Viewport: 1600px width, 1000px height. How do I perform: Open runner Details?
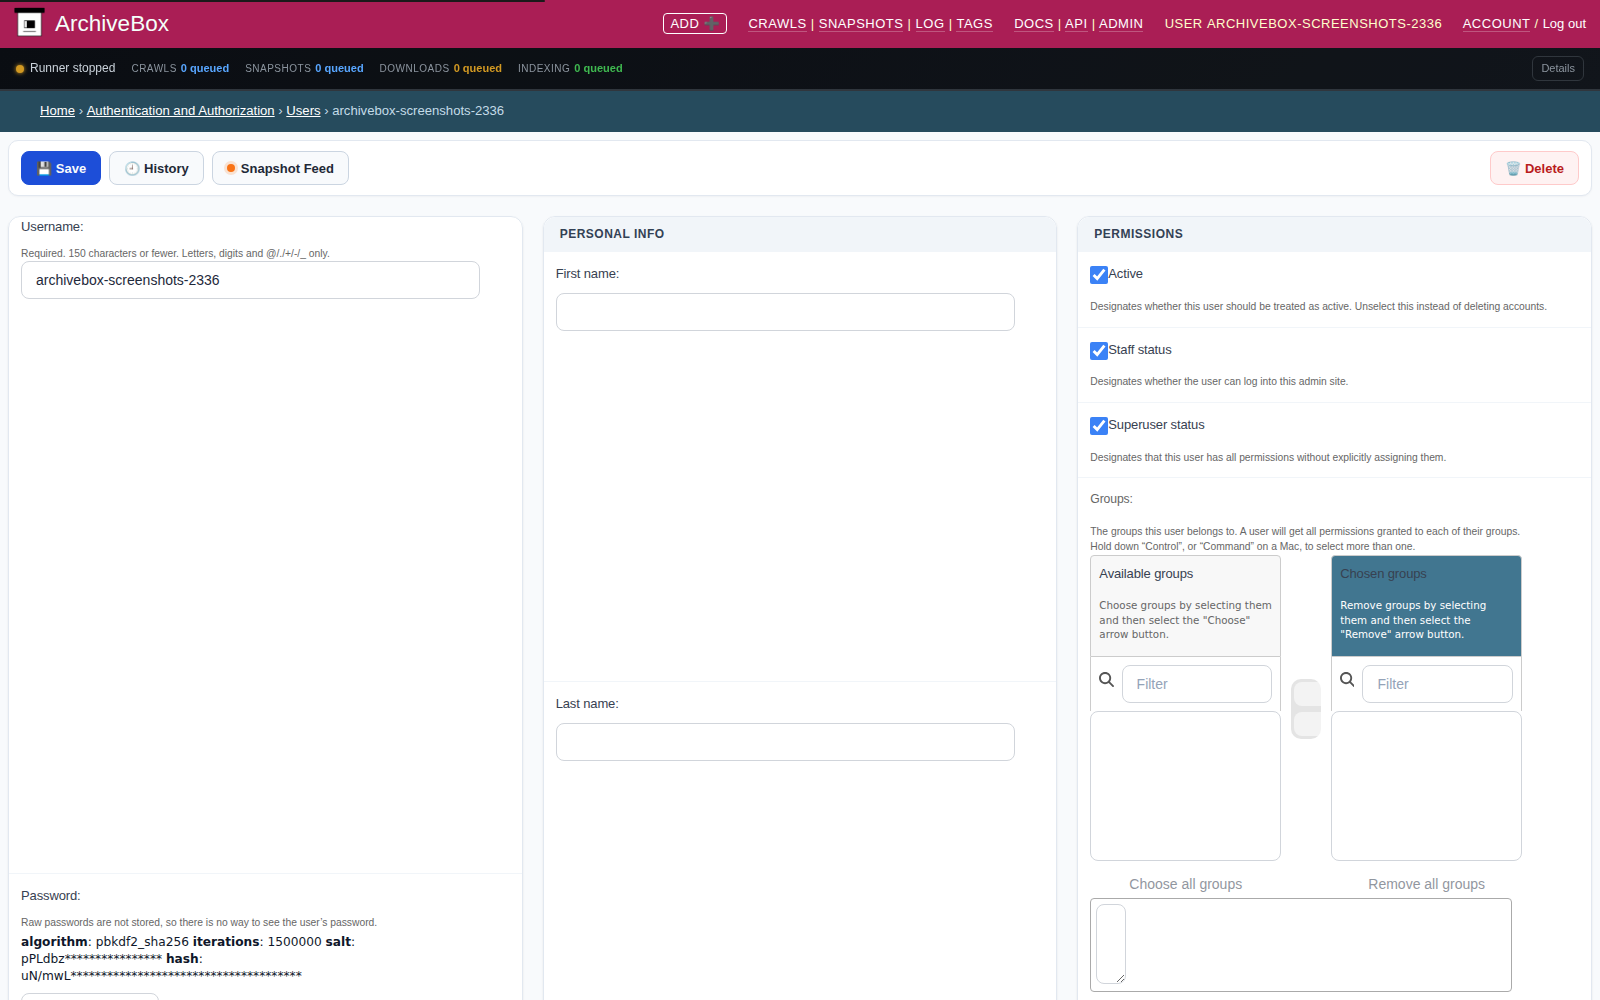pyautogui.click(x=1557, y=68)
